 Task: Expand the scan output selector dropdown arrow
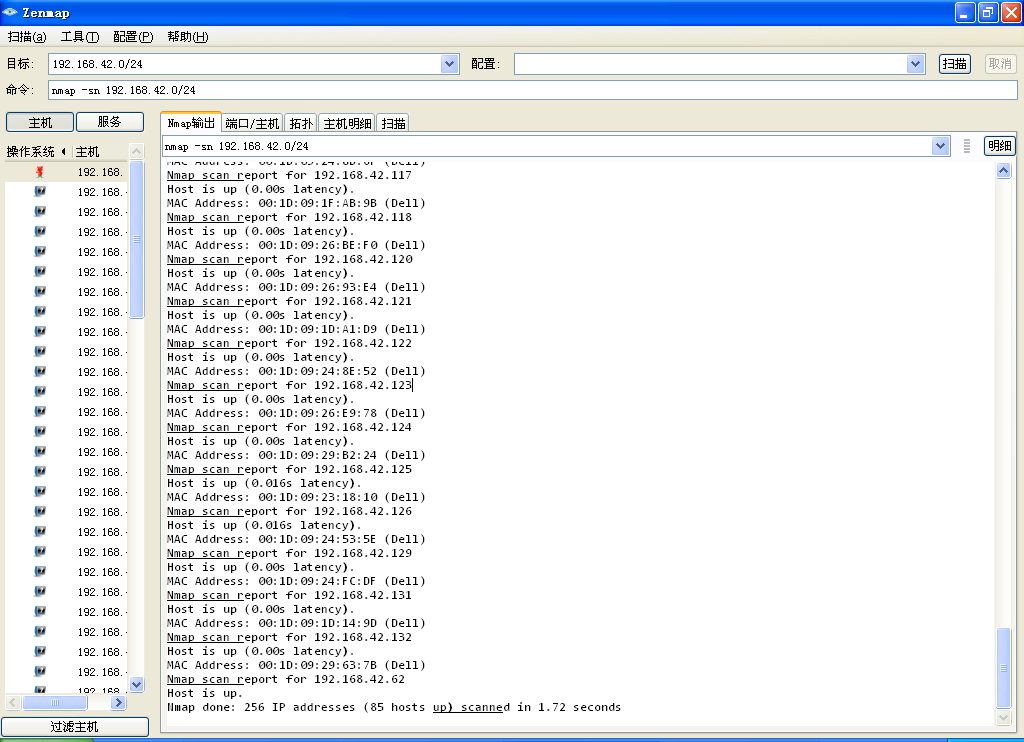click(x=940, y=146)
